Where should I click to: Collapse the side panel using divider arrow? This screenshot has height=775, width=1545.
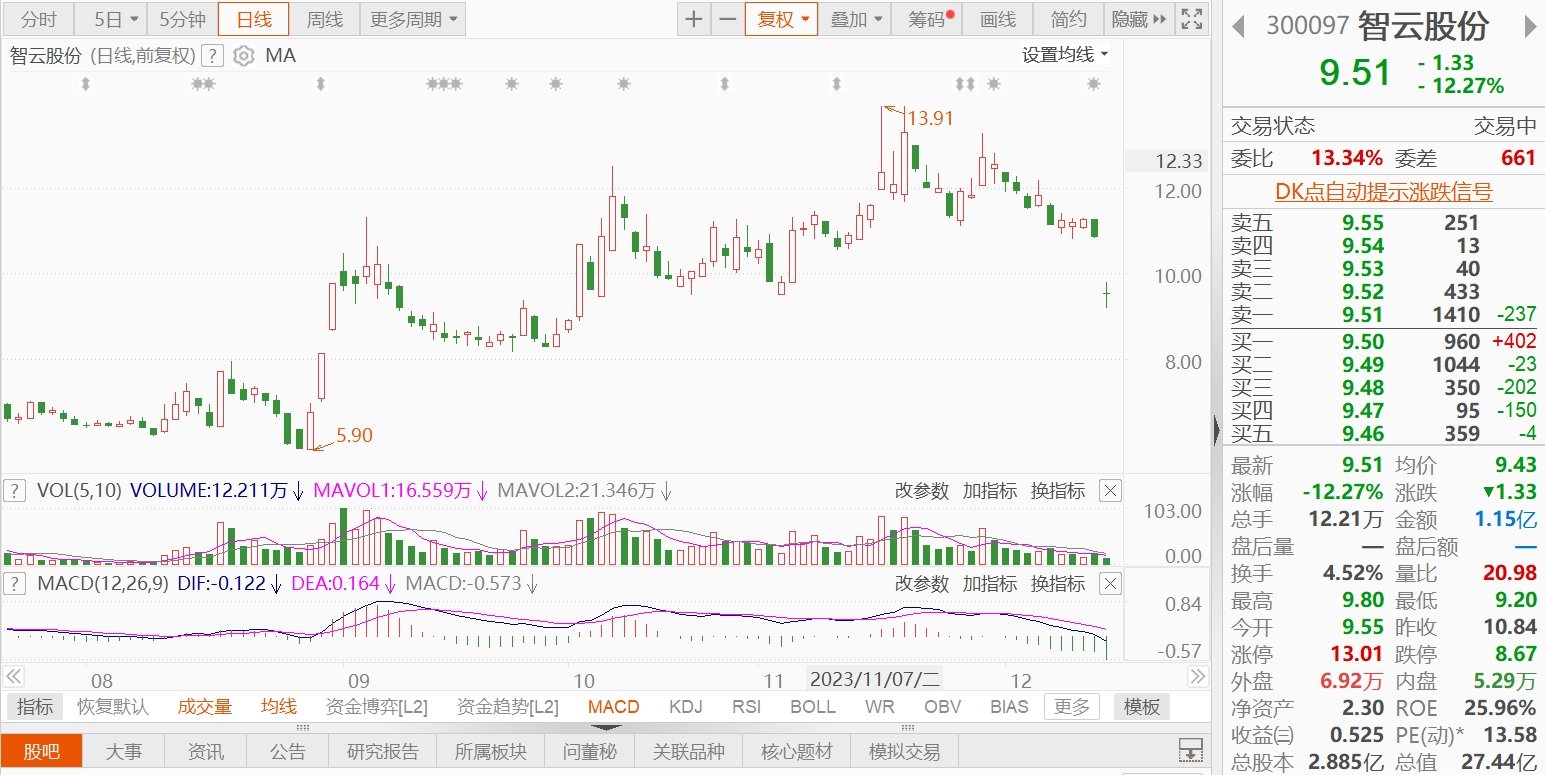click(1216, 430)
